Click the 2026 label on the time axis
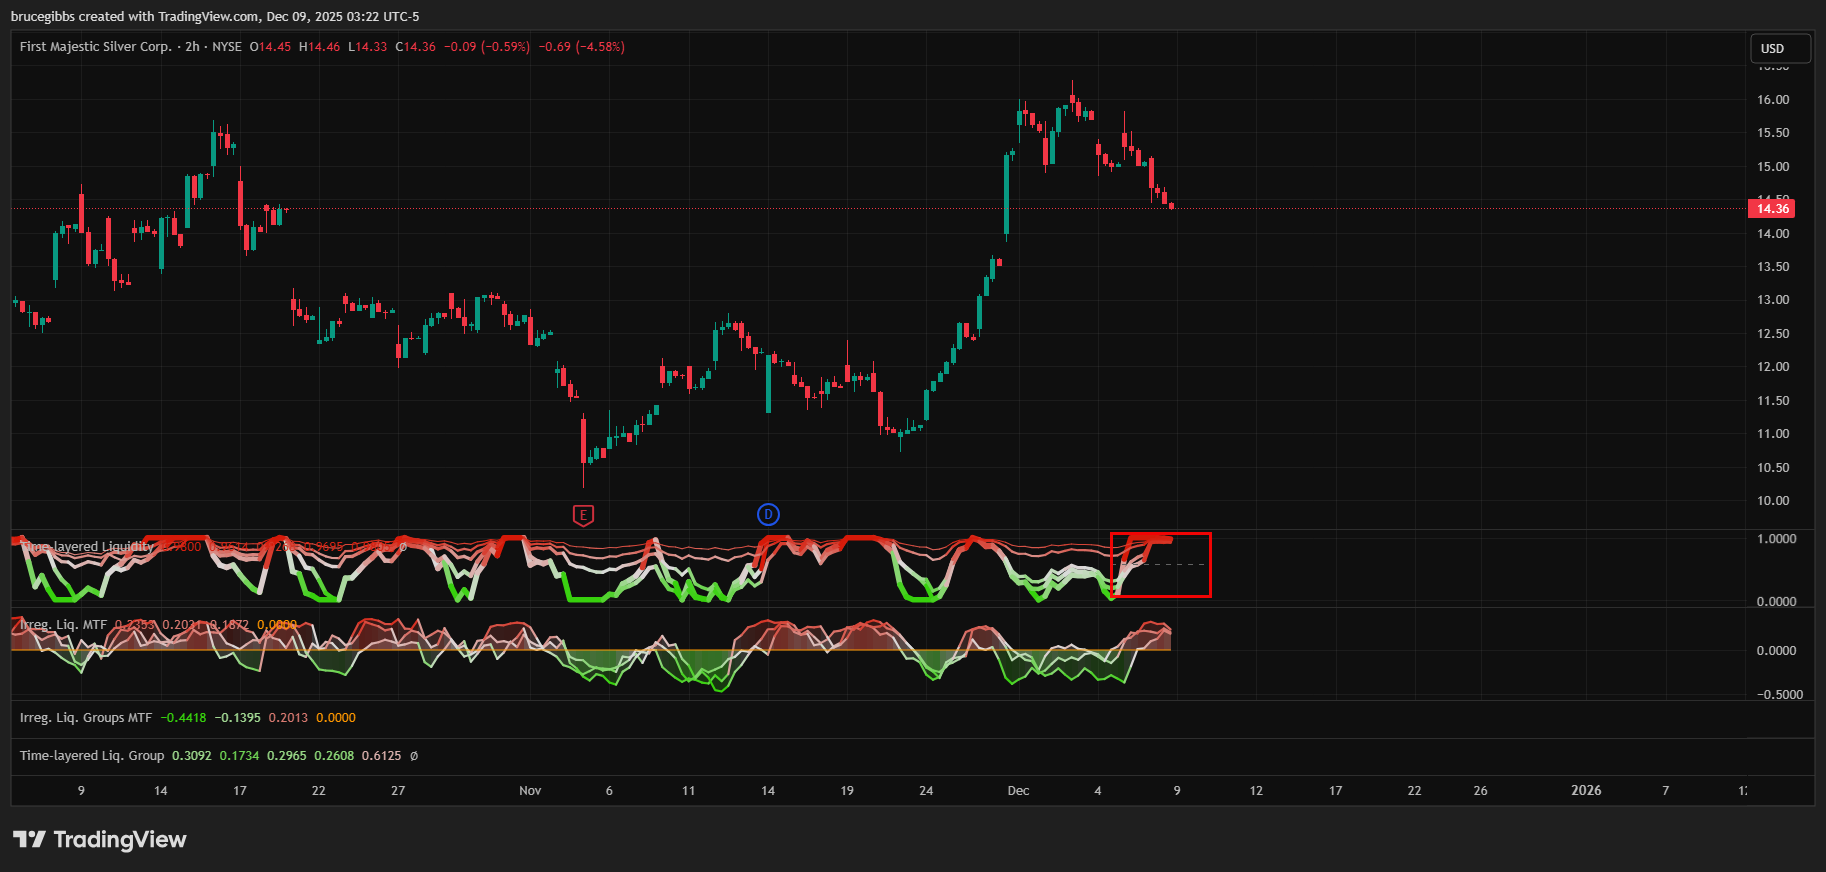 [1585, 791]
